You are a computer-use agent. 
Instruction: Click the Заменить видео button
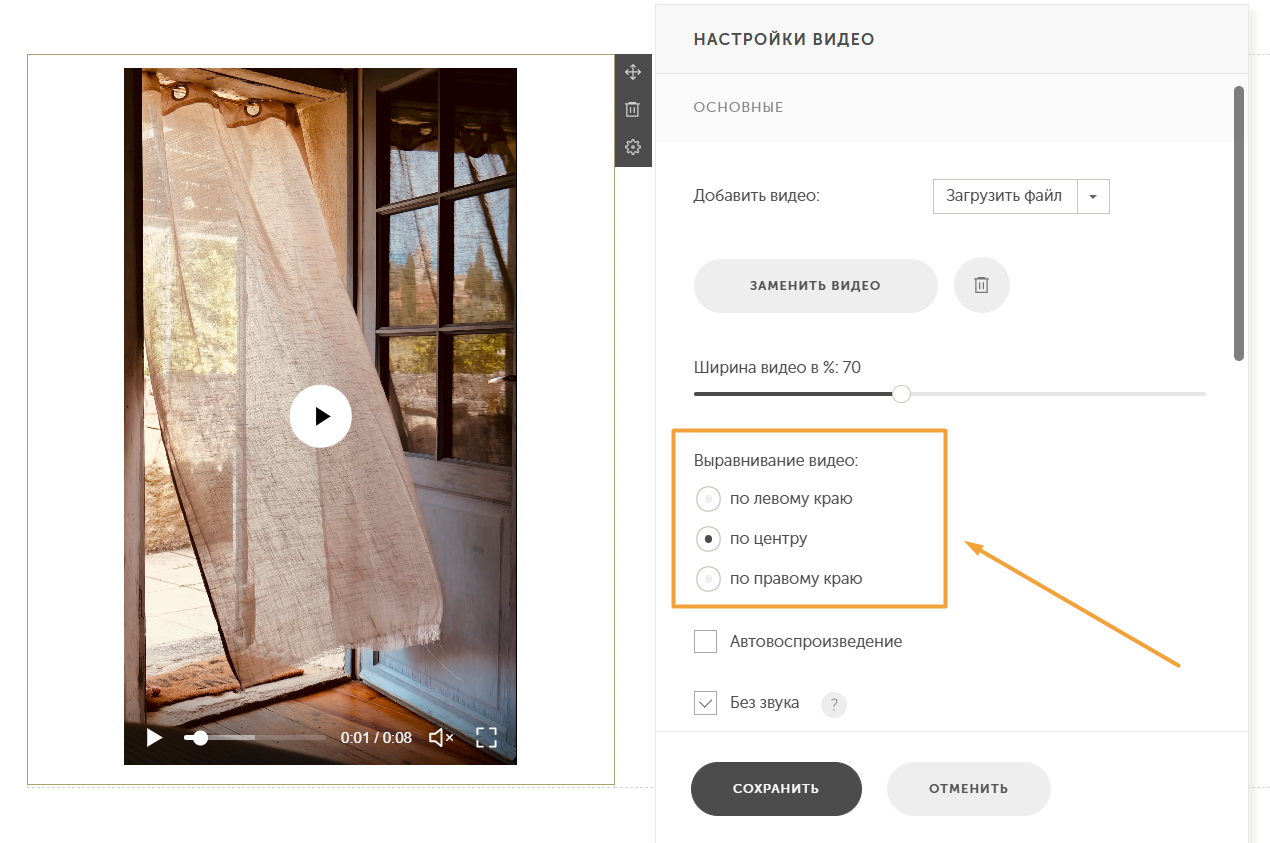[x=816, y=286]
